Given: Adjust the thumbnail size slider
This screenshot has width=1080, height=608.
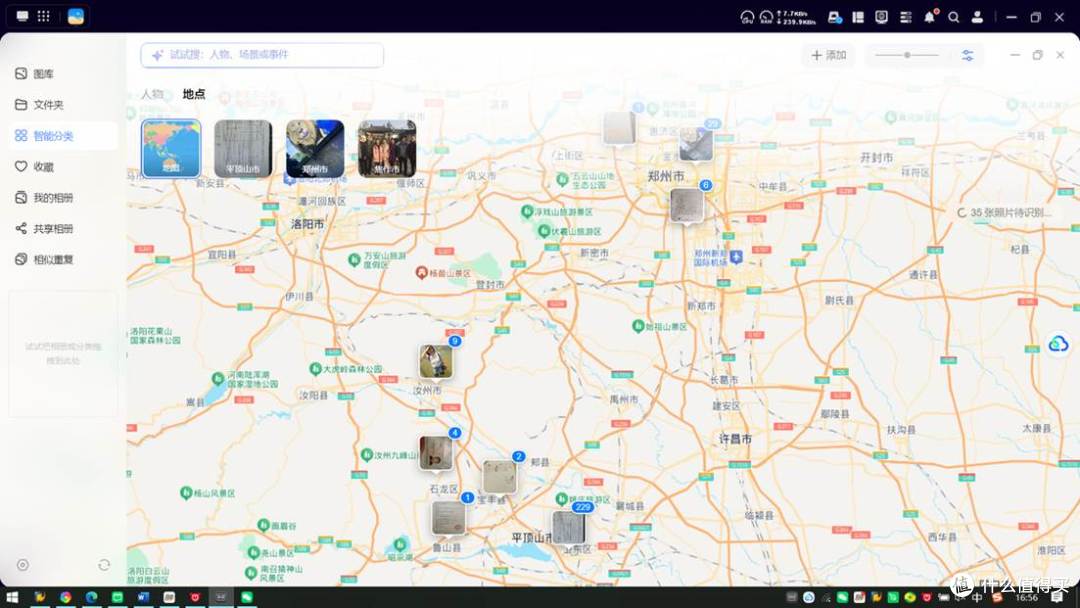Looking at the screenshot, I should (907, 55).
